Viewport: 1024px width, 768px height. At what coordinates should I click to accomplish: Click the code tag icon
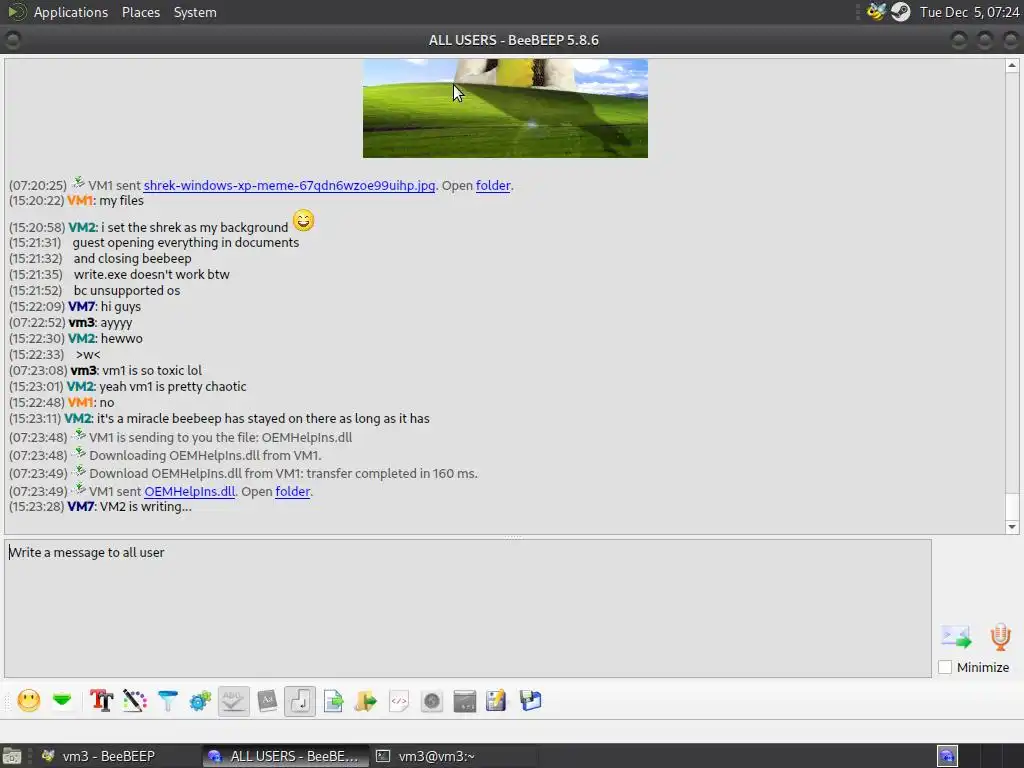click(x=399, y=701)
